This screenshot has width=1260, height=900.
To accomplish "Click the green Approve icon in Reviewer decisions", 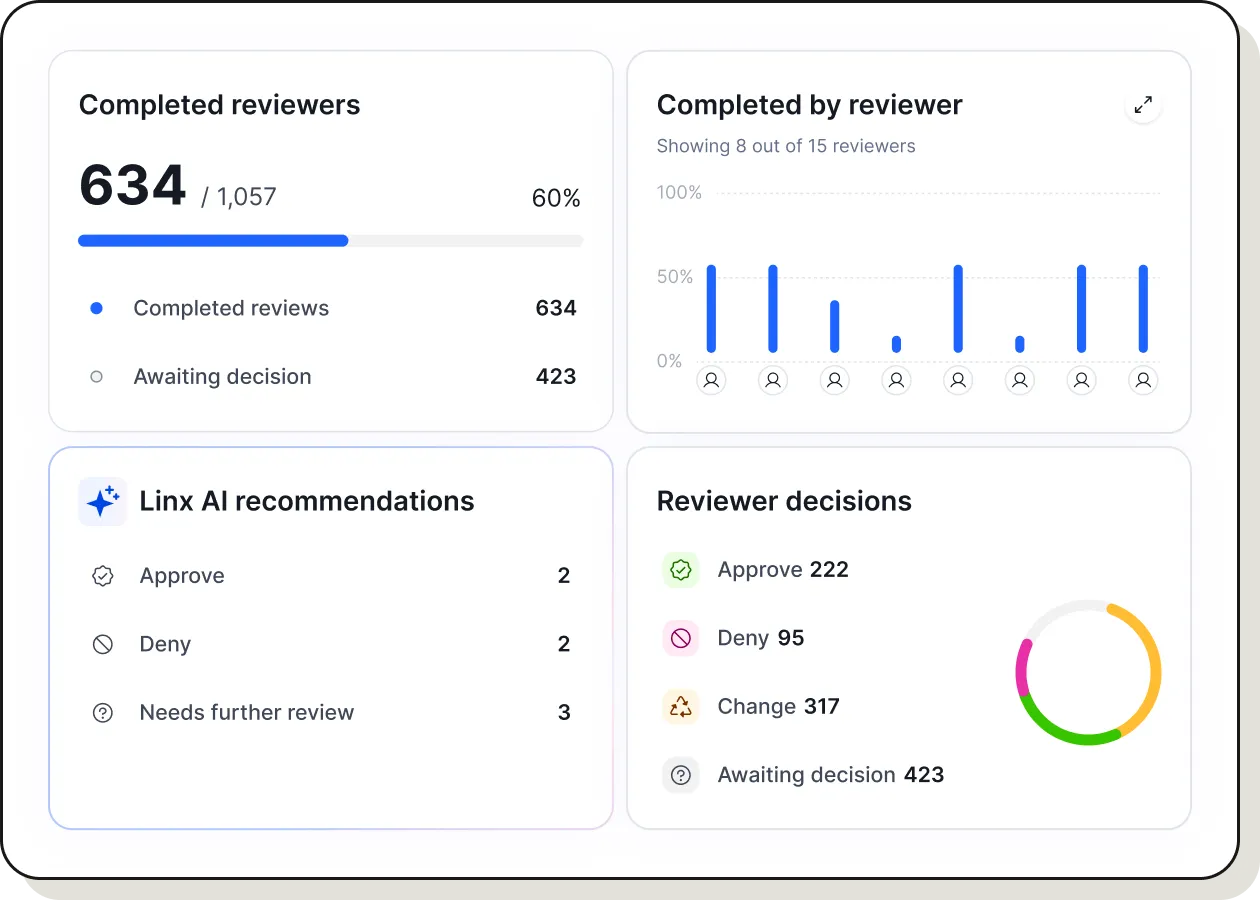I will [681, 570].
